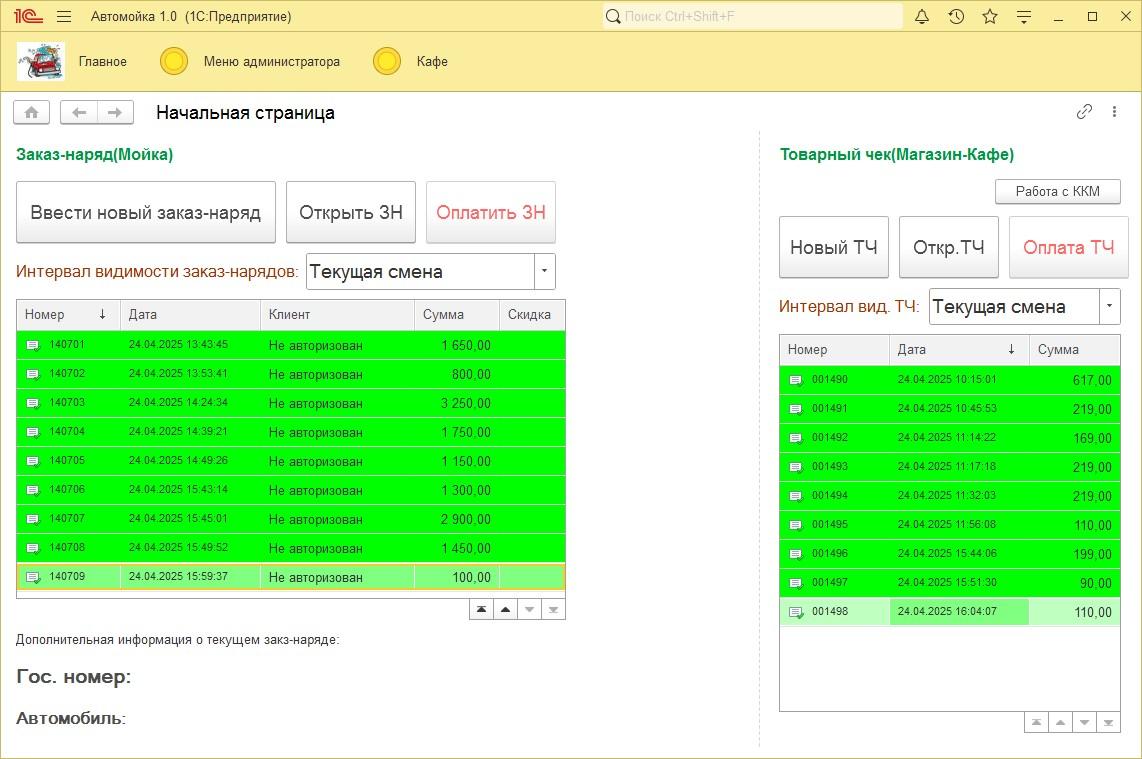Viewport: 1142px width, 759px height.
Task: Click the favorites star icon
Action: pyautogui.click(x=990, y=17)
